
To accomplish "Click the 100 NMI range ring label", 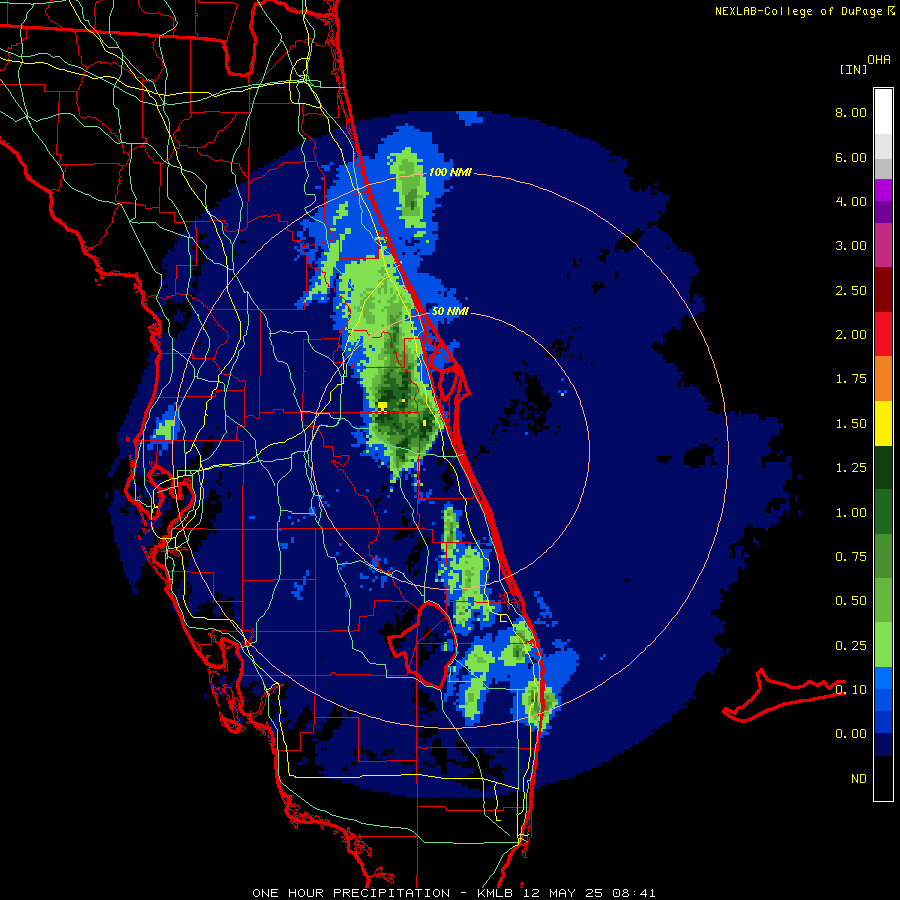I will (450, 172).
